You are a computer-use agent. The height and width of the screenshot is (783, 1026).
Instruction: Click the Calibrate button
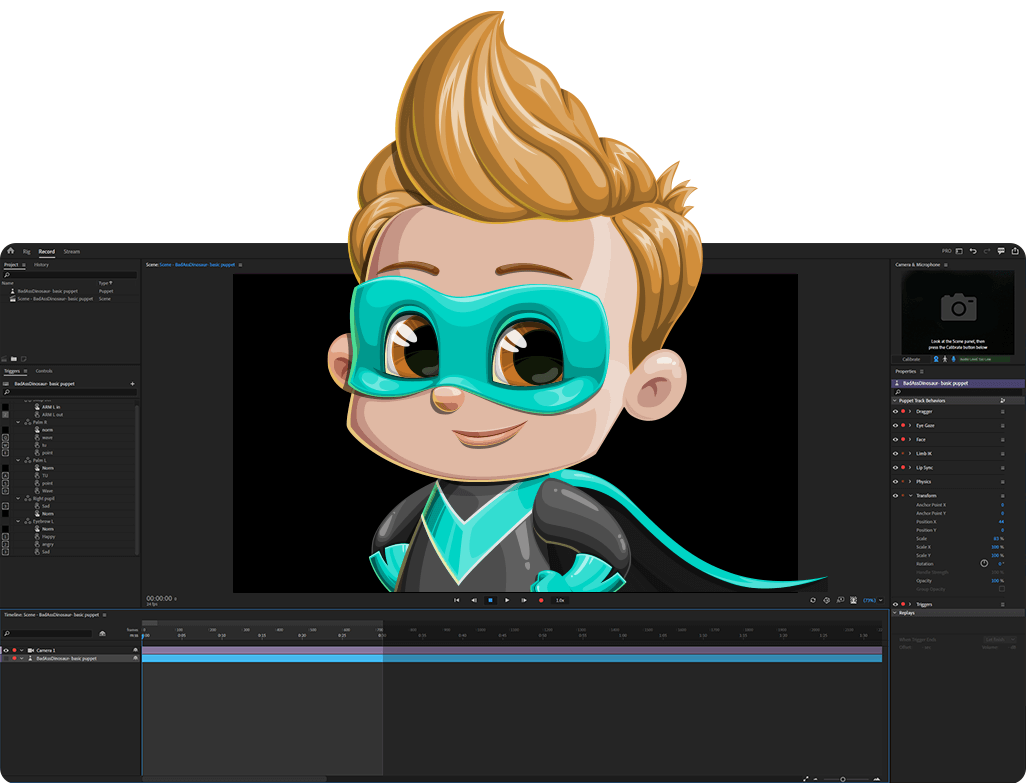912,359
